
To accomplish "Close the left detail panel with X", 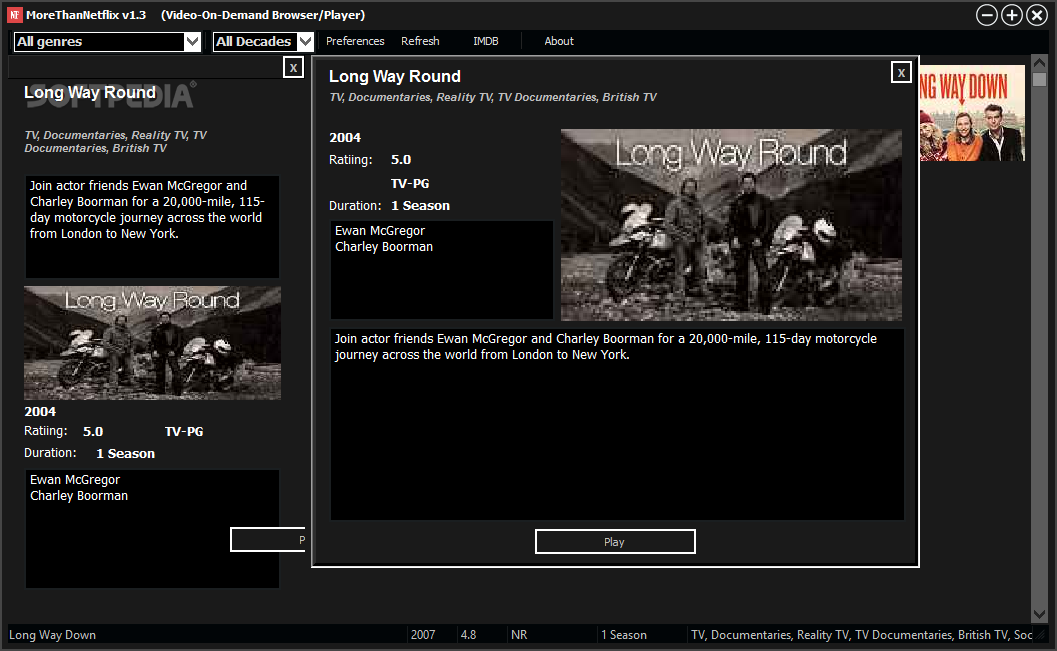I will 293,67.
